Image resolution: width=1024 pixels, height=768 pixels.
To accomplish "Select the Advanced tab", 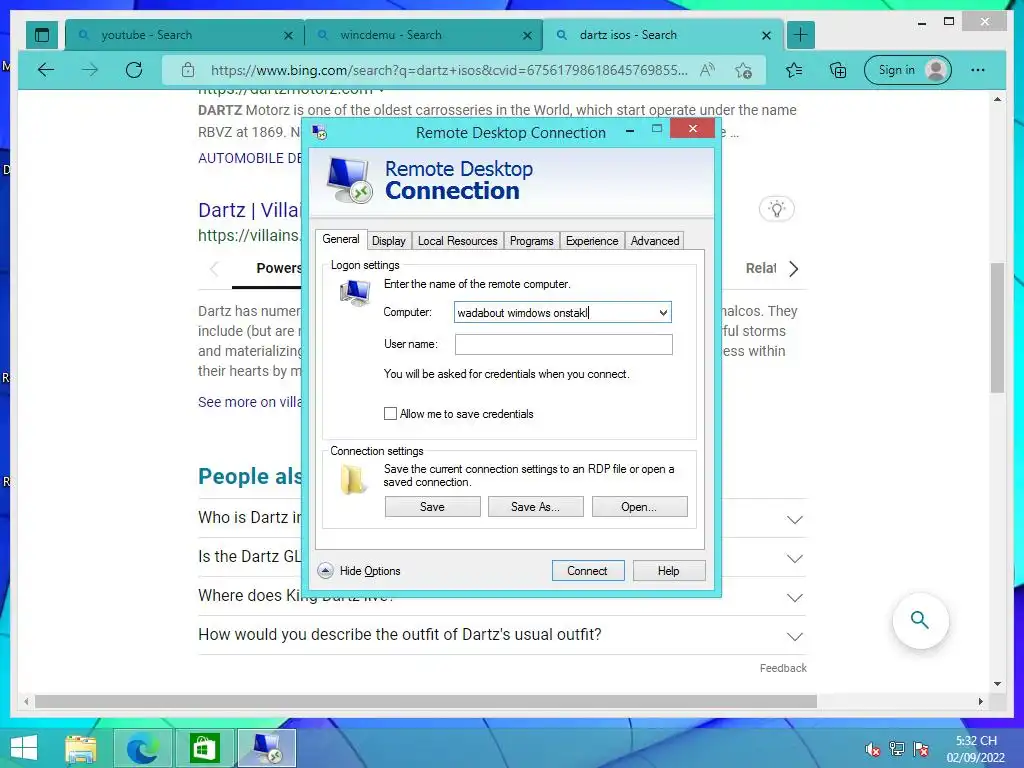I will click(655, 241).
